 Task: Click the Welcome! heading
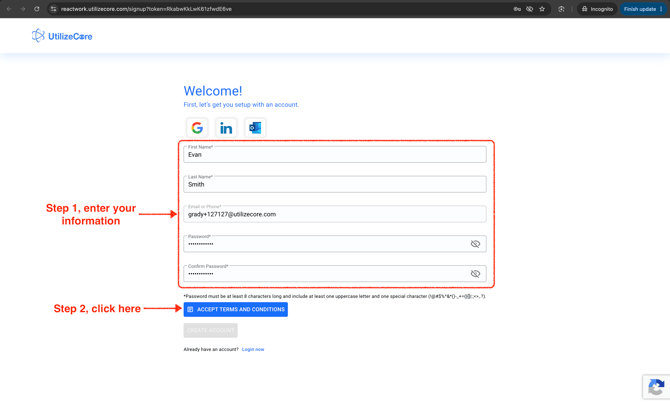[x=213, y=91]
